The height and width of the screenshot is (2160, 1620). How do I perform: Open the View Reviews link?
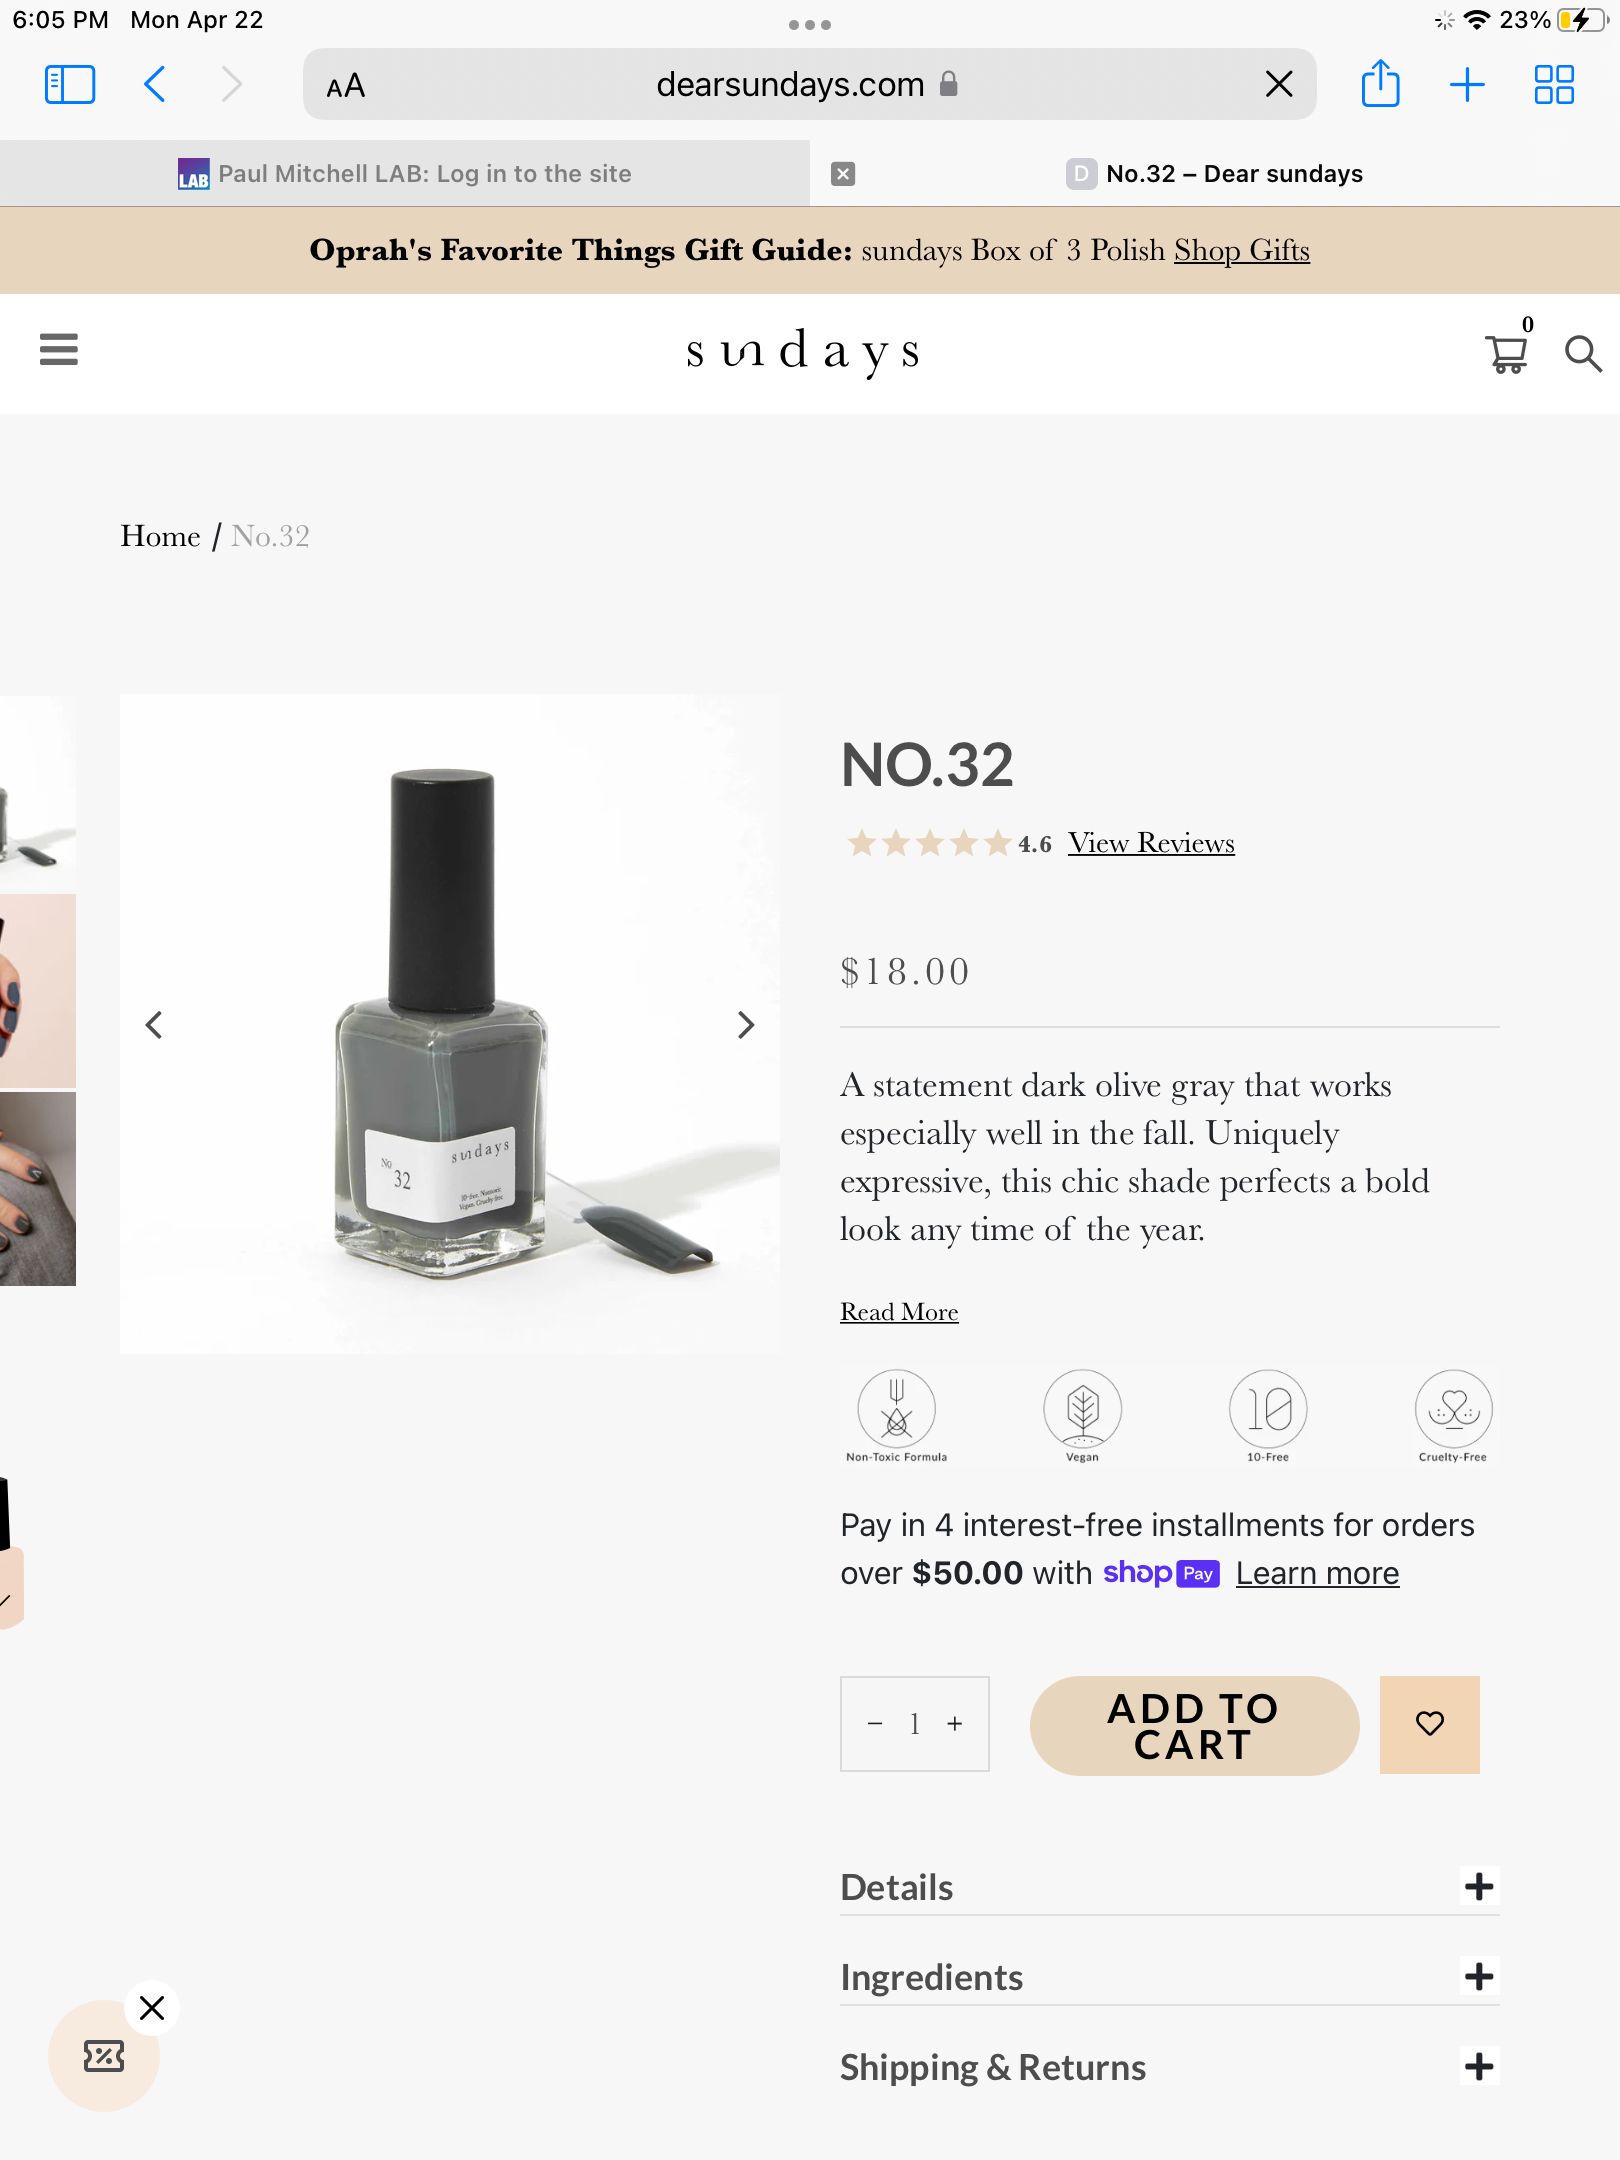(1151, 843)
